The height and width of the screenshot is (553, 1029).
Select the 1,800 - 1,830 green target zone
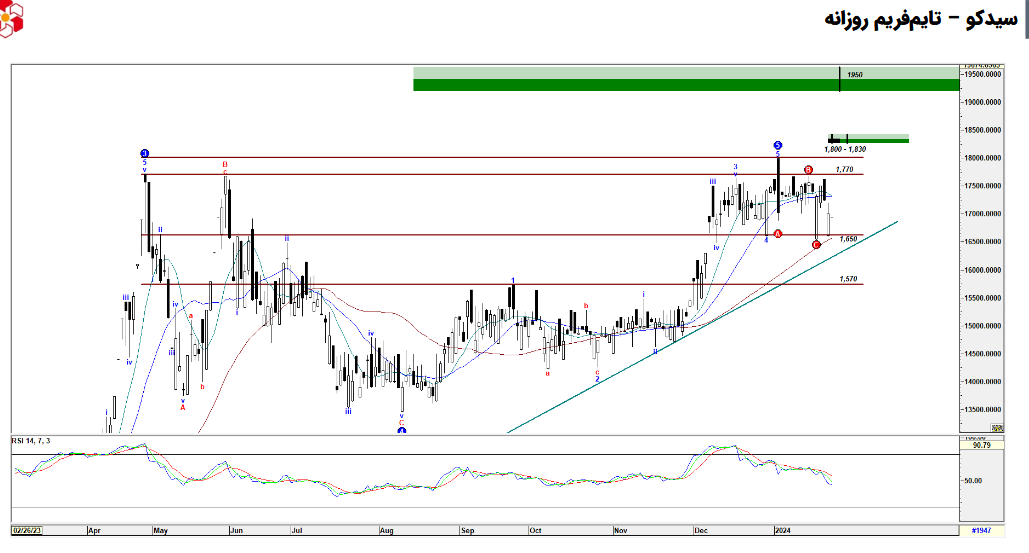coord(868,139)
